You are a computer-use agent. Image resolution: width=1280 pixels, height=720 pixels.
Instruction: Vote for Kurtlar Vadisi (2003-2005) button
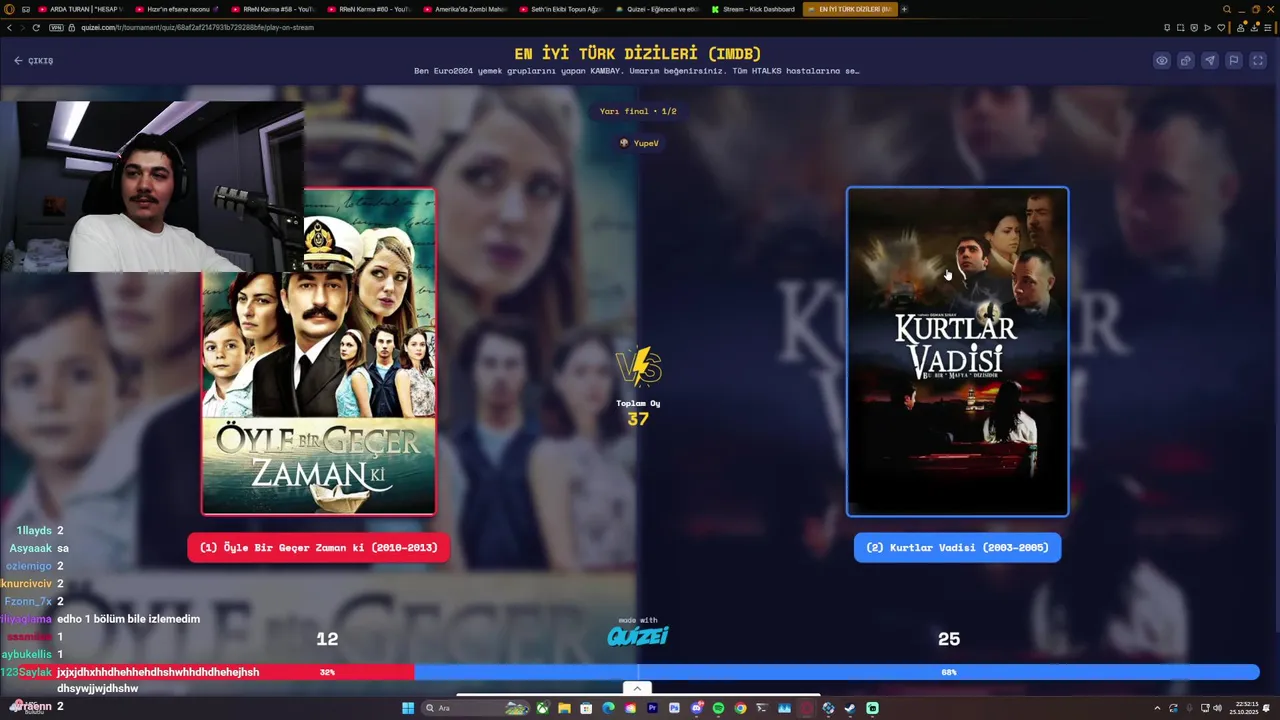957,548
